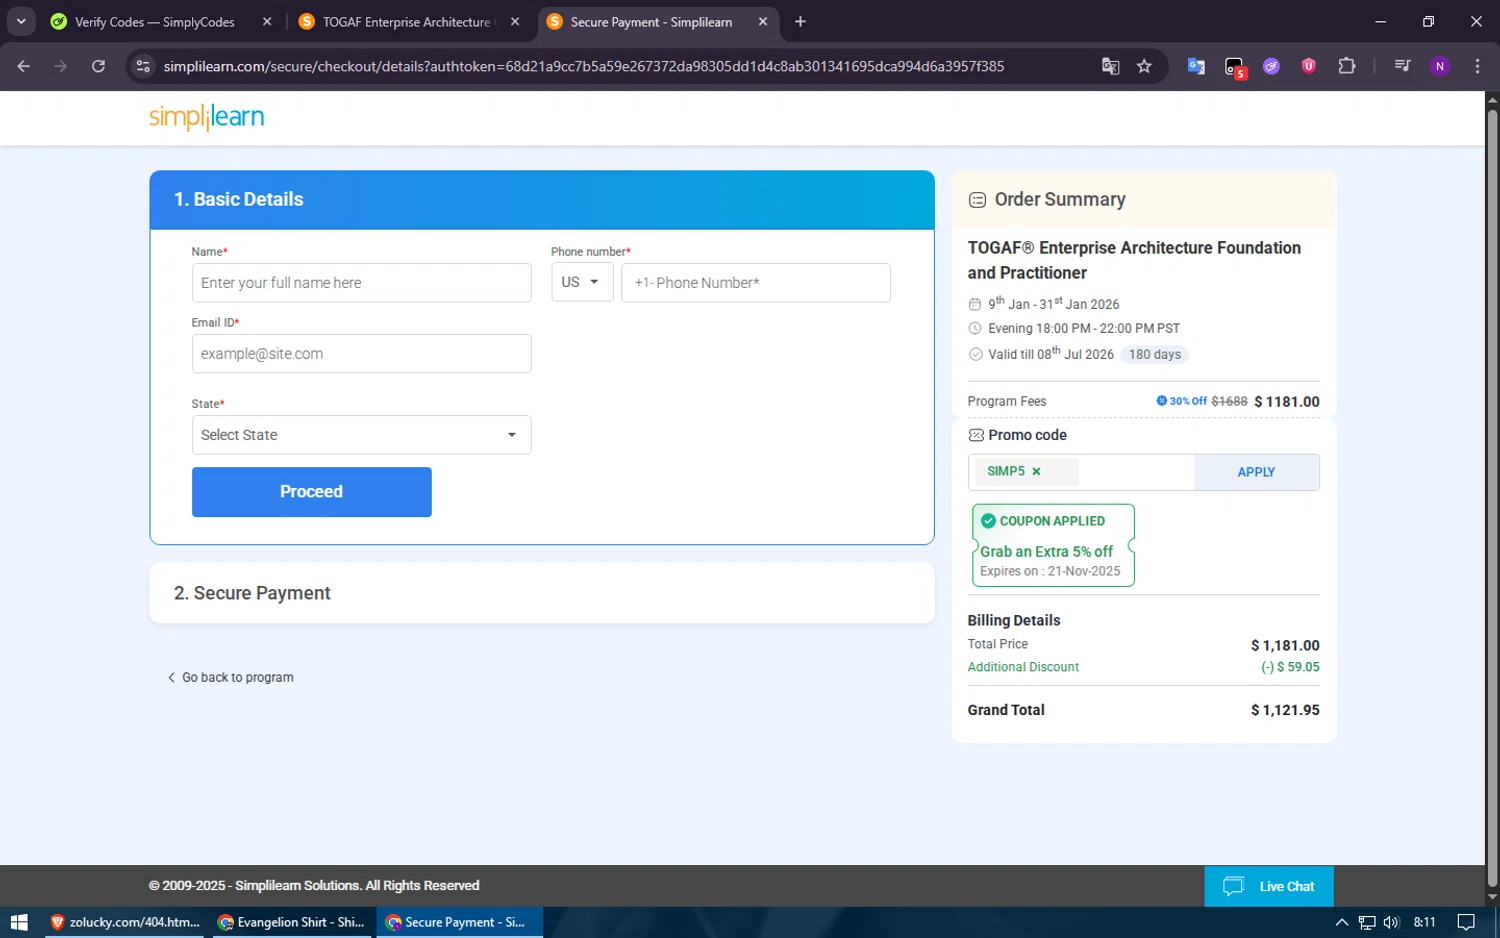Click the Secure Payment Chrome taskbar window
Viewport: 1500px width, 938px height.
(x=460, y=922)
